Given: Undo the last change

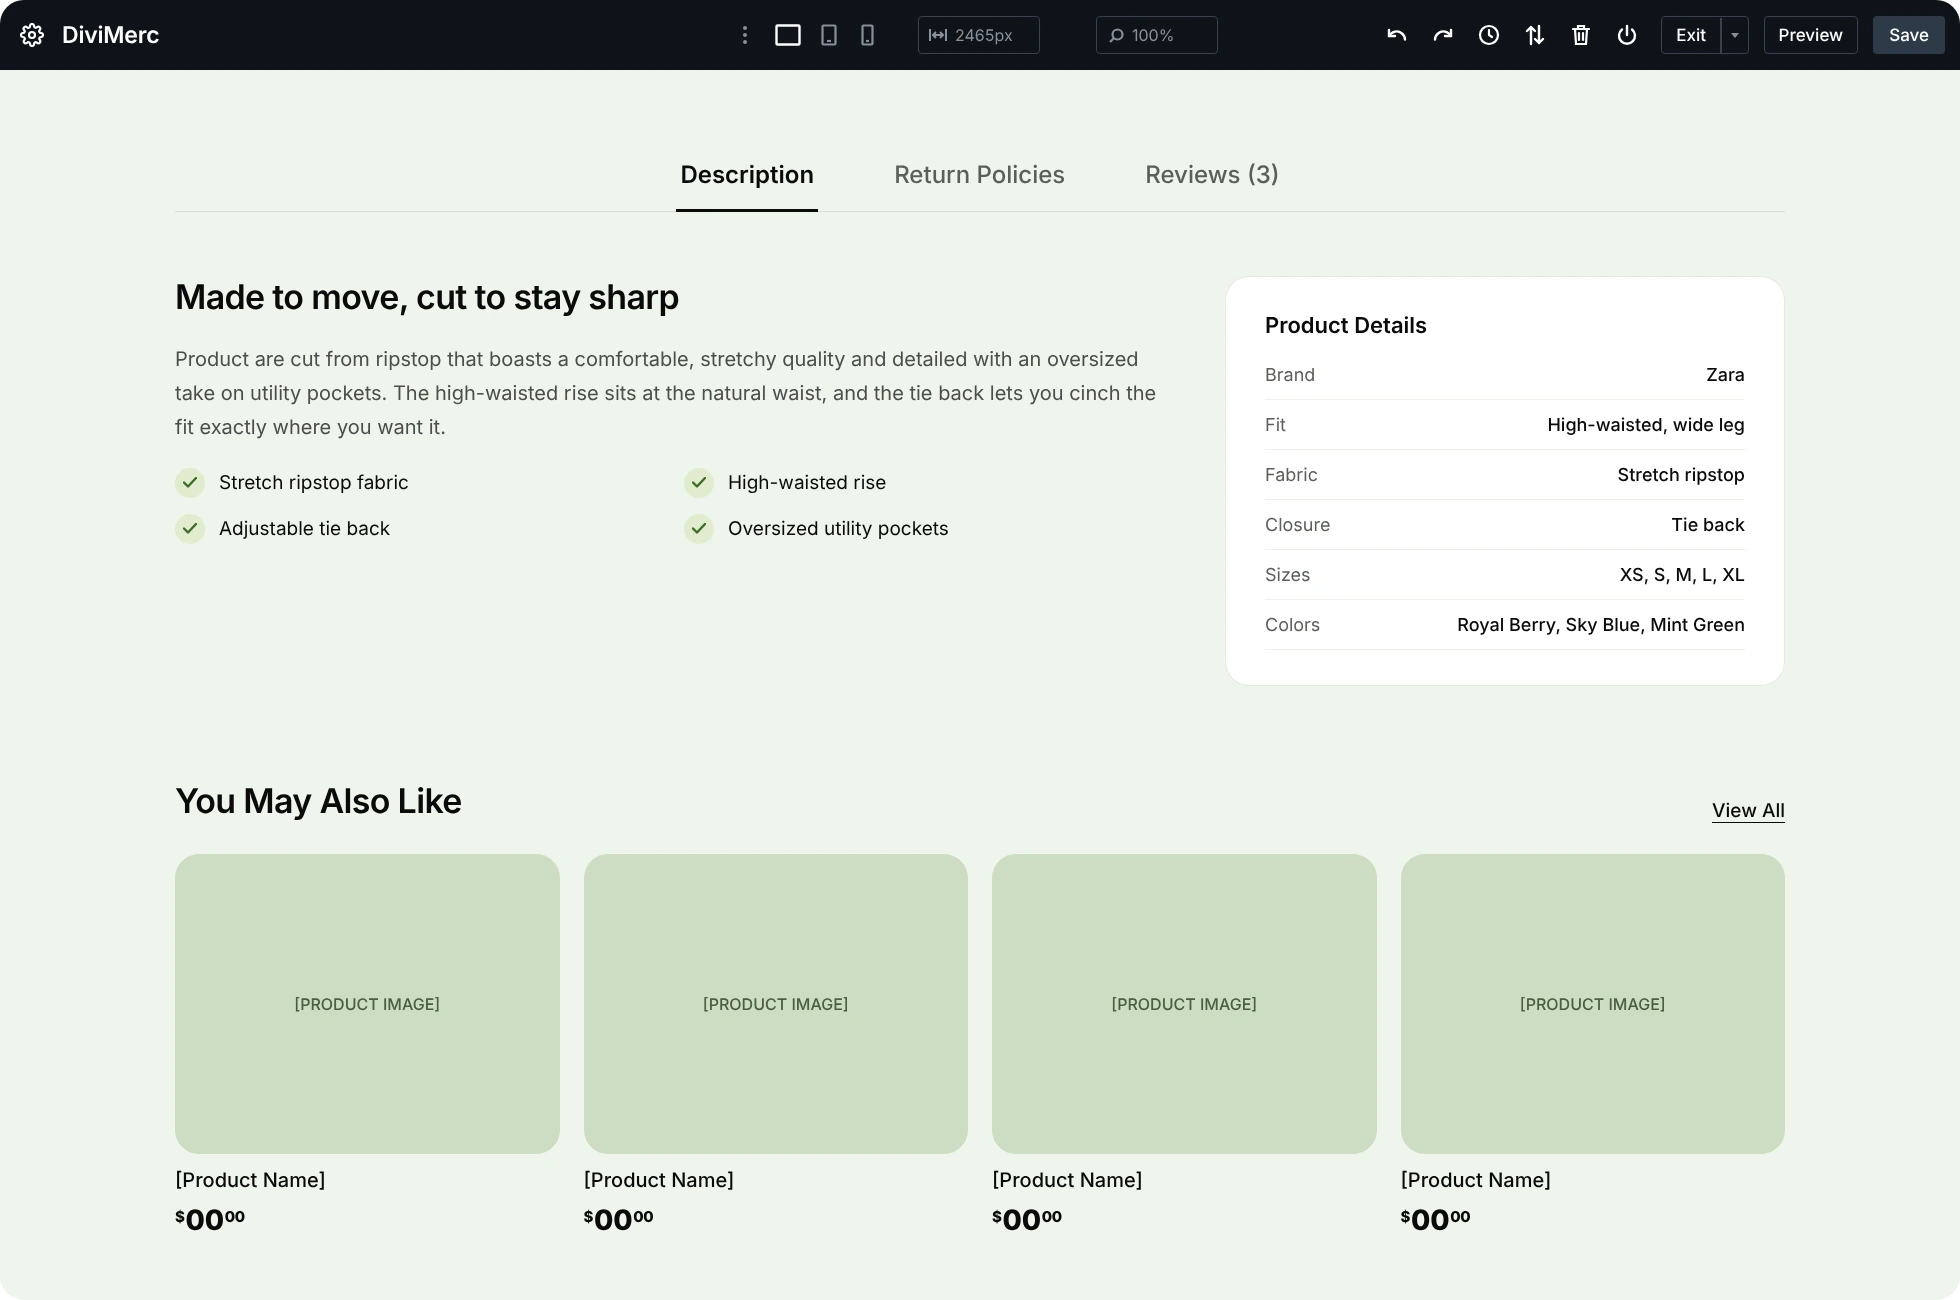Looking at the screenshot, I should (x=1397, y=35).
